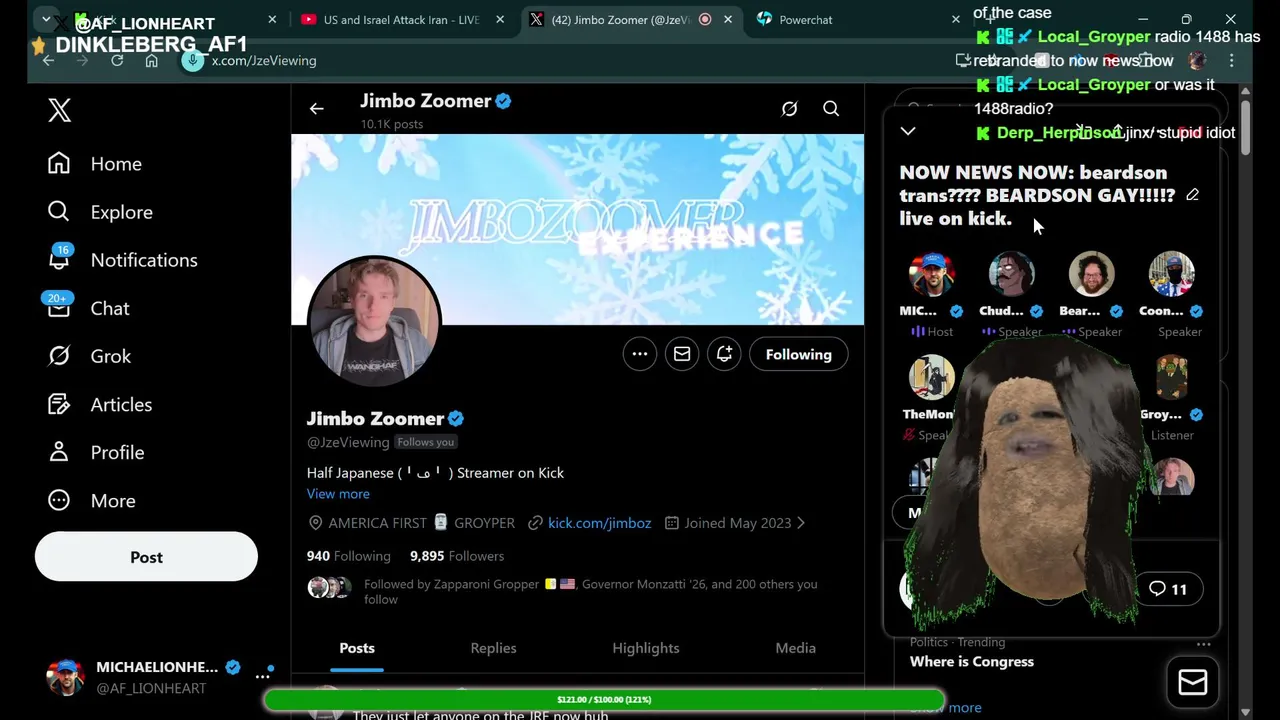The height and width of the screenshot is (720, 1280).
Task: Open Explore in sidebar
Action: tap(100, 212)
